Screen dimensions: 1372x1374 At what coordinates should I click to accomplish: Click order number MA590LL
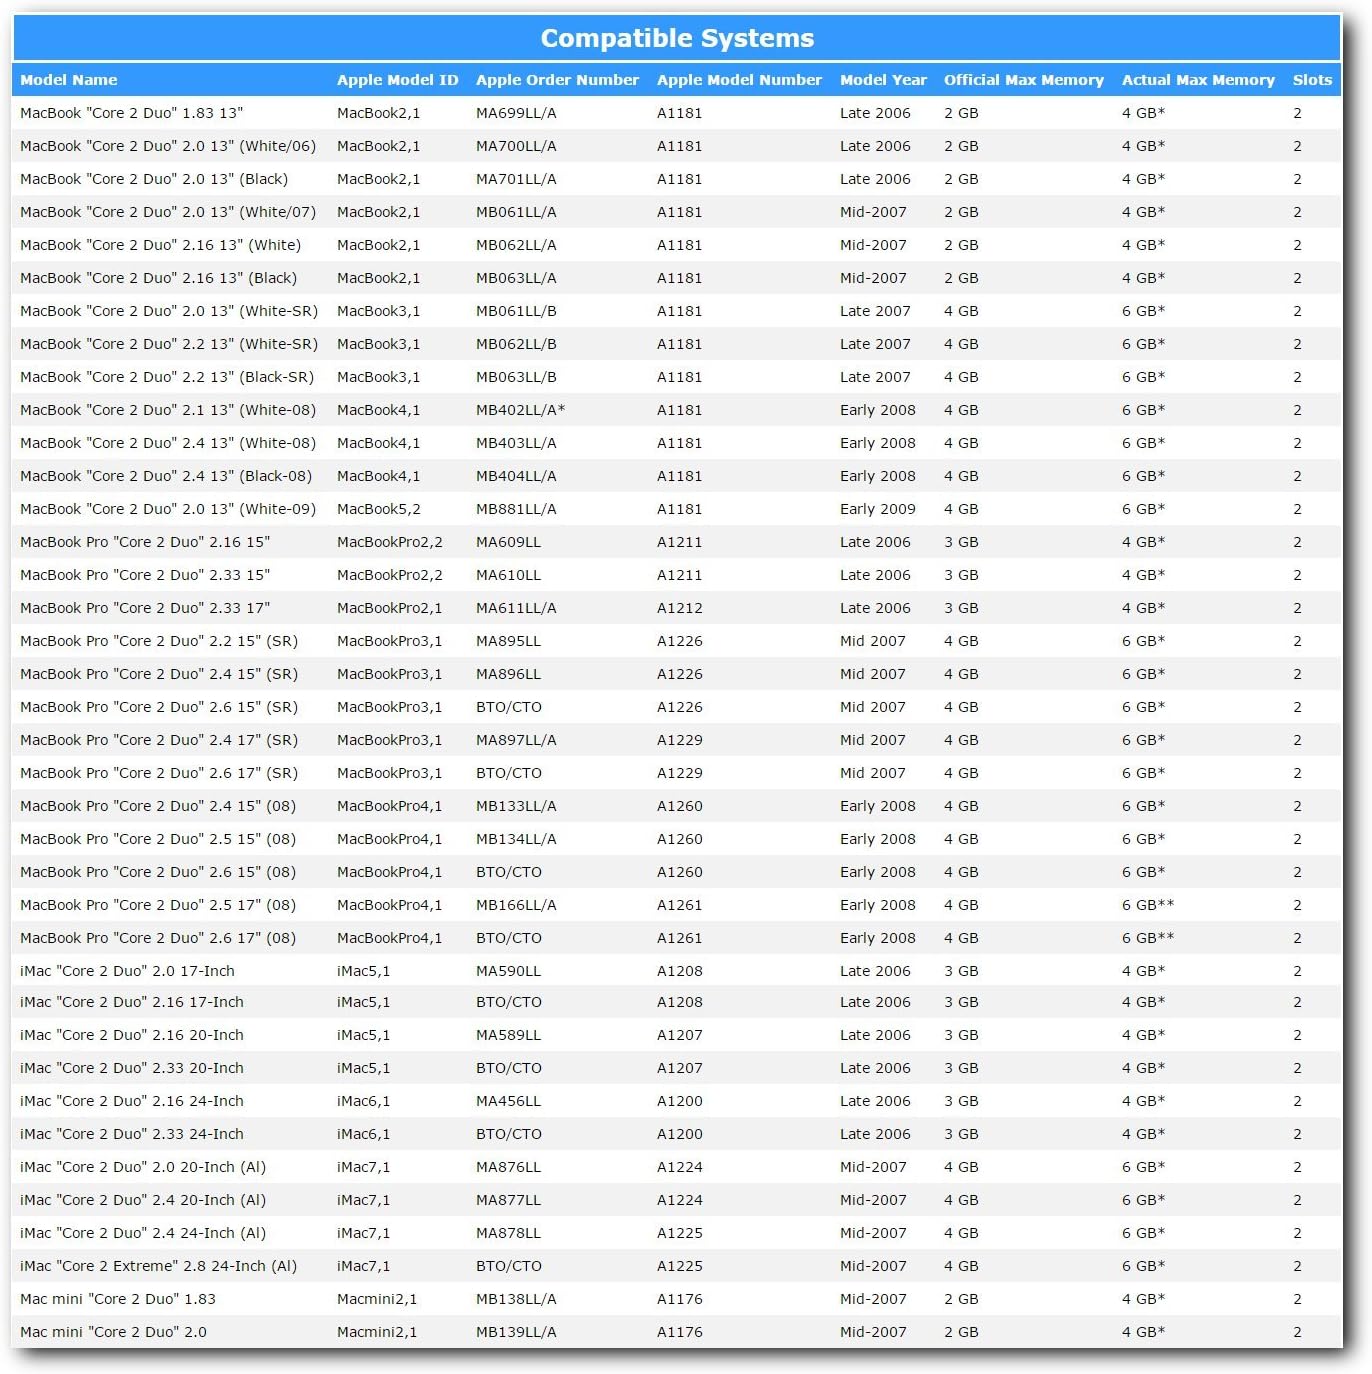coord(508,971)
